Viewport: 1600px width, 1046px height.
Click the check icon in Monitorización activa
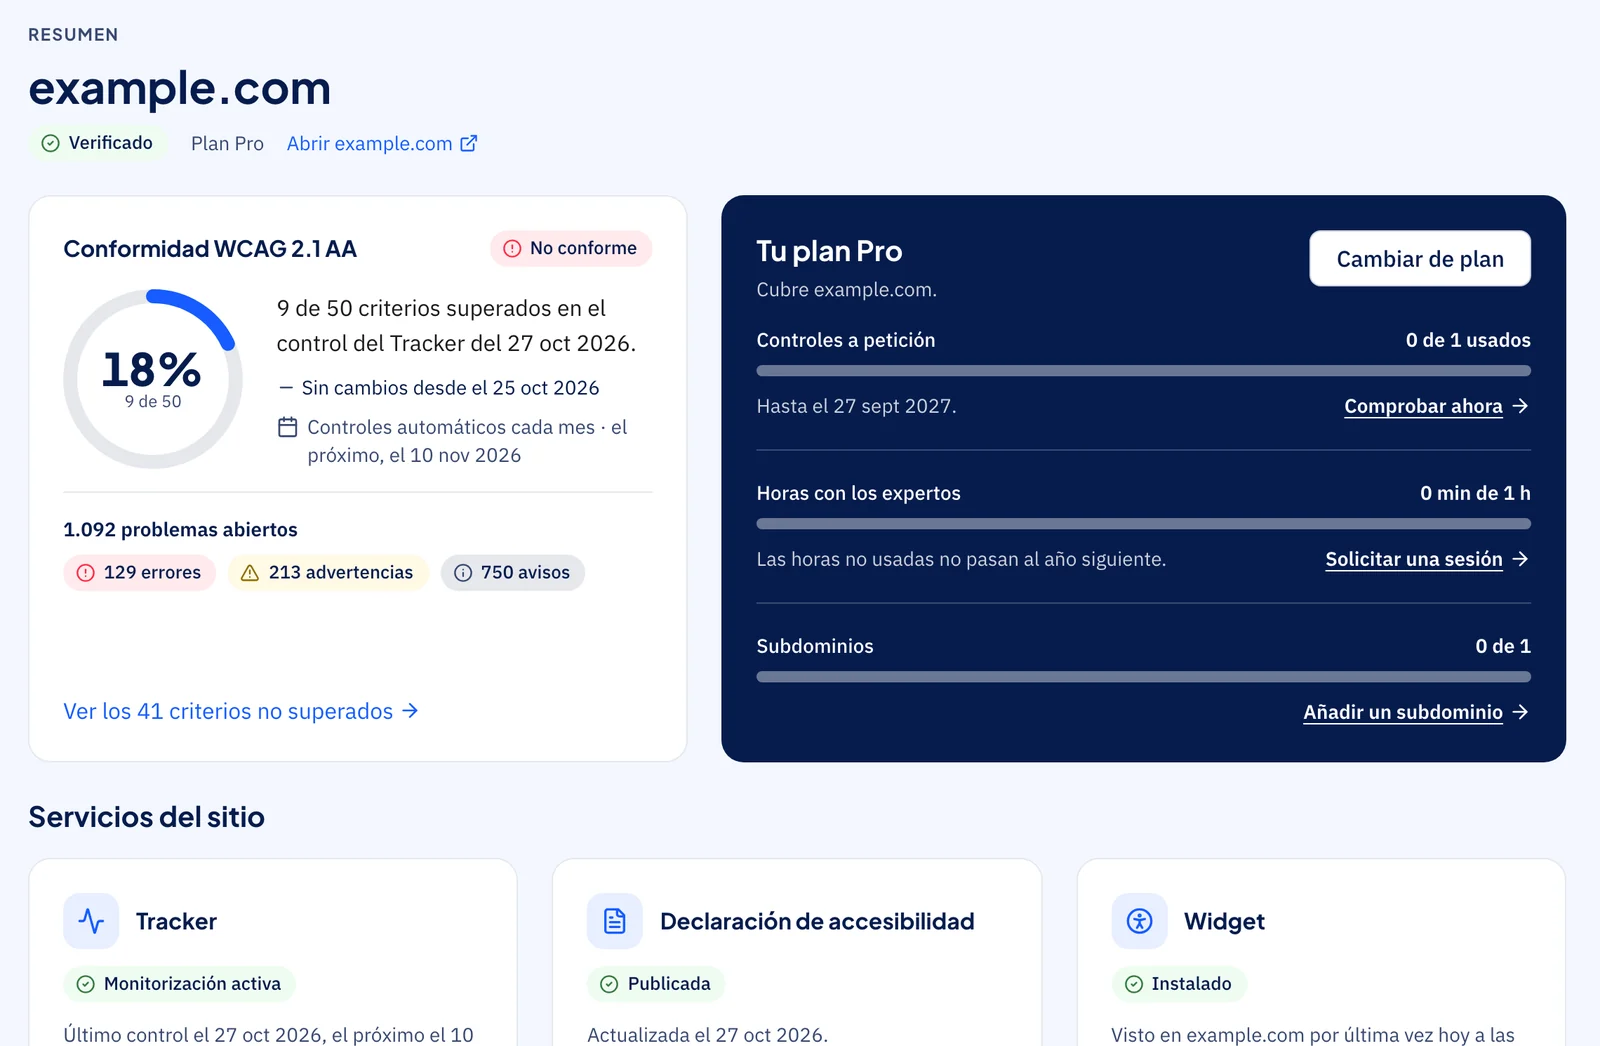click(x=86, y=984)
